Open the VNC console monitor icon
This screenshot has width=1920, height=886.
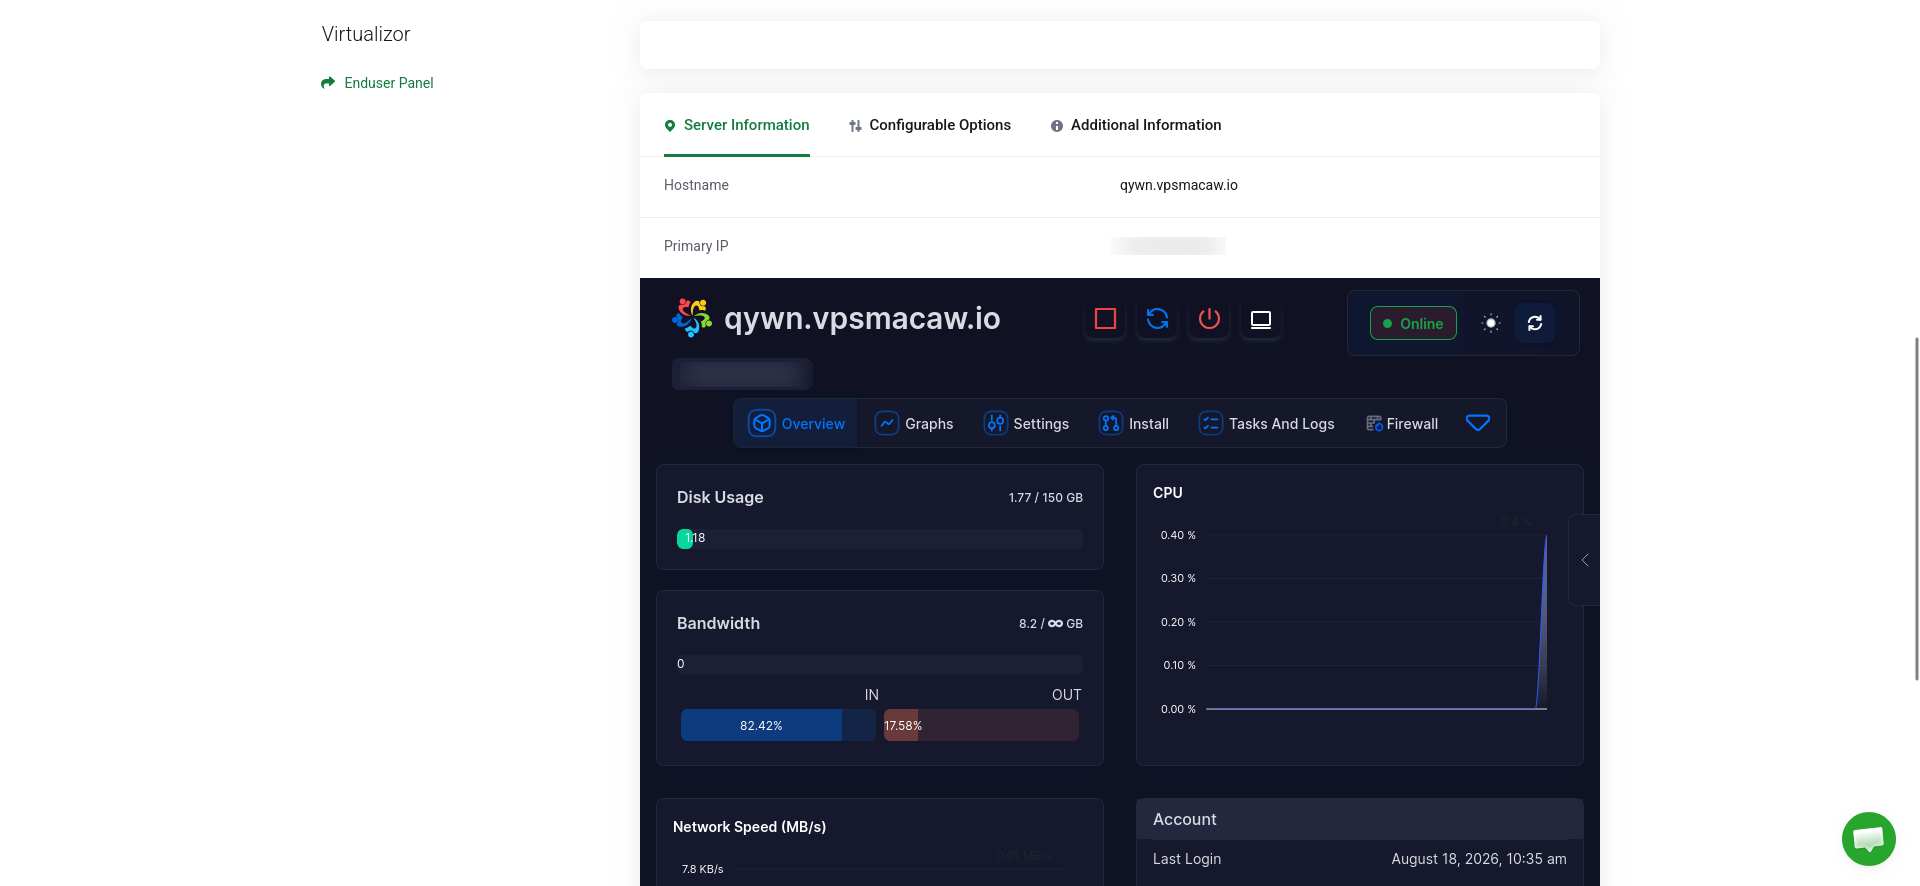click(x=1261, y=319)
